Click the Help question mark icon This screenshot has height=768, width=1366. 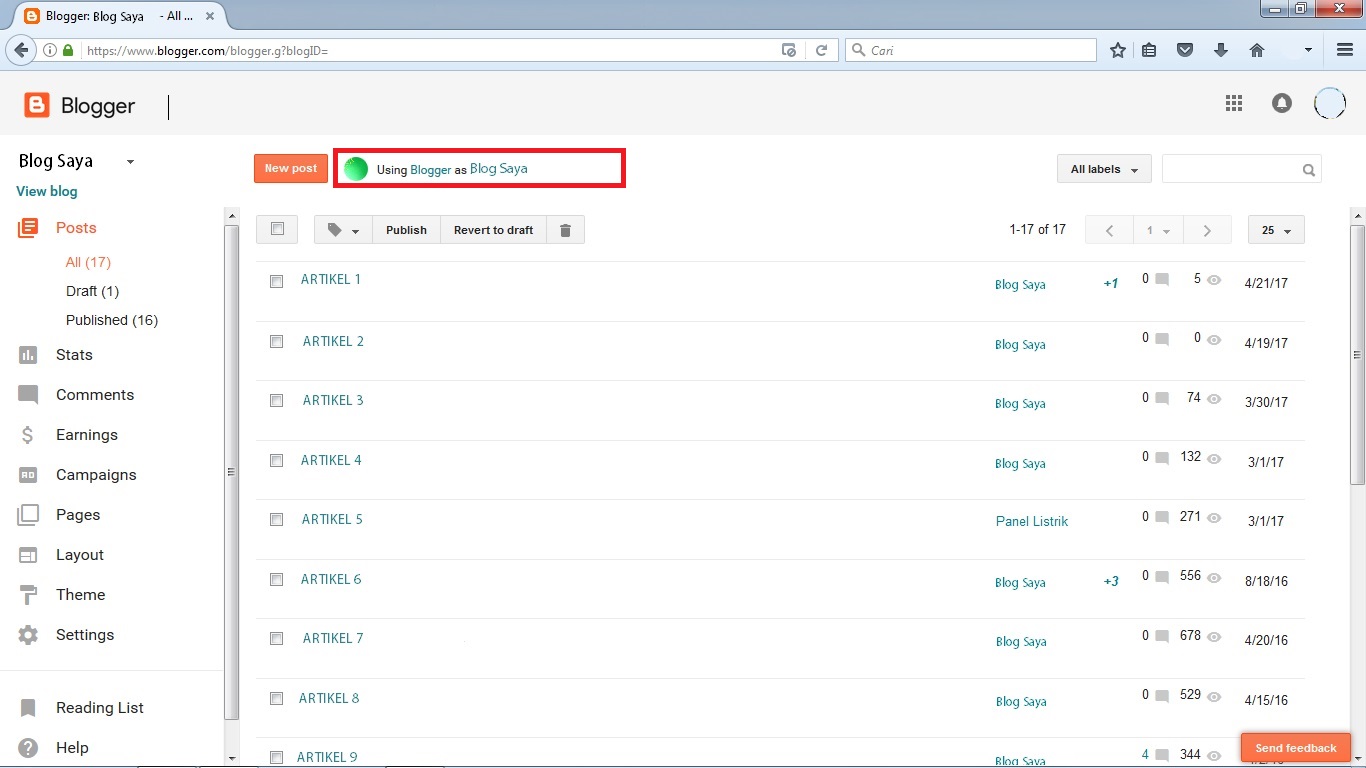28,748
